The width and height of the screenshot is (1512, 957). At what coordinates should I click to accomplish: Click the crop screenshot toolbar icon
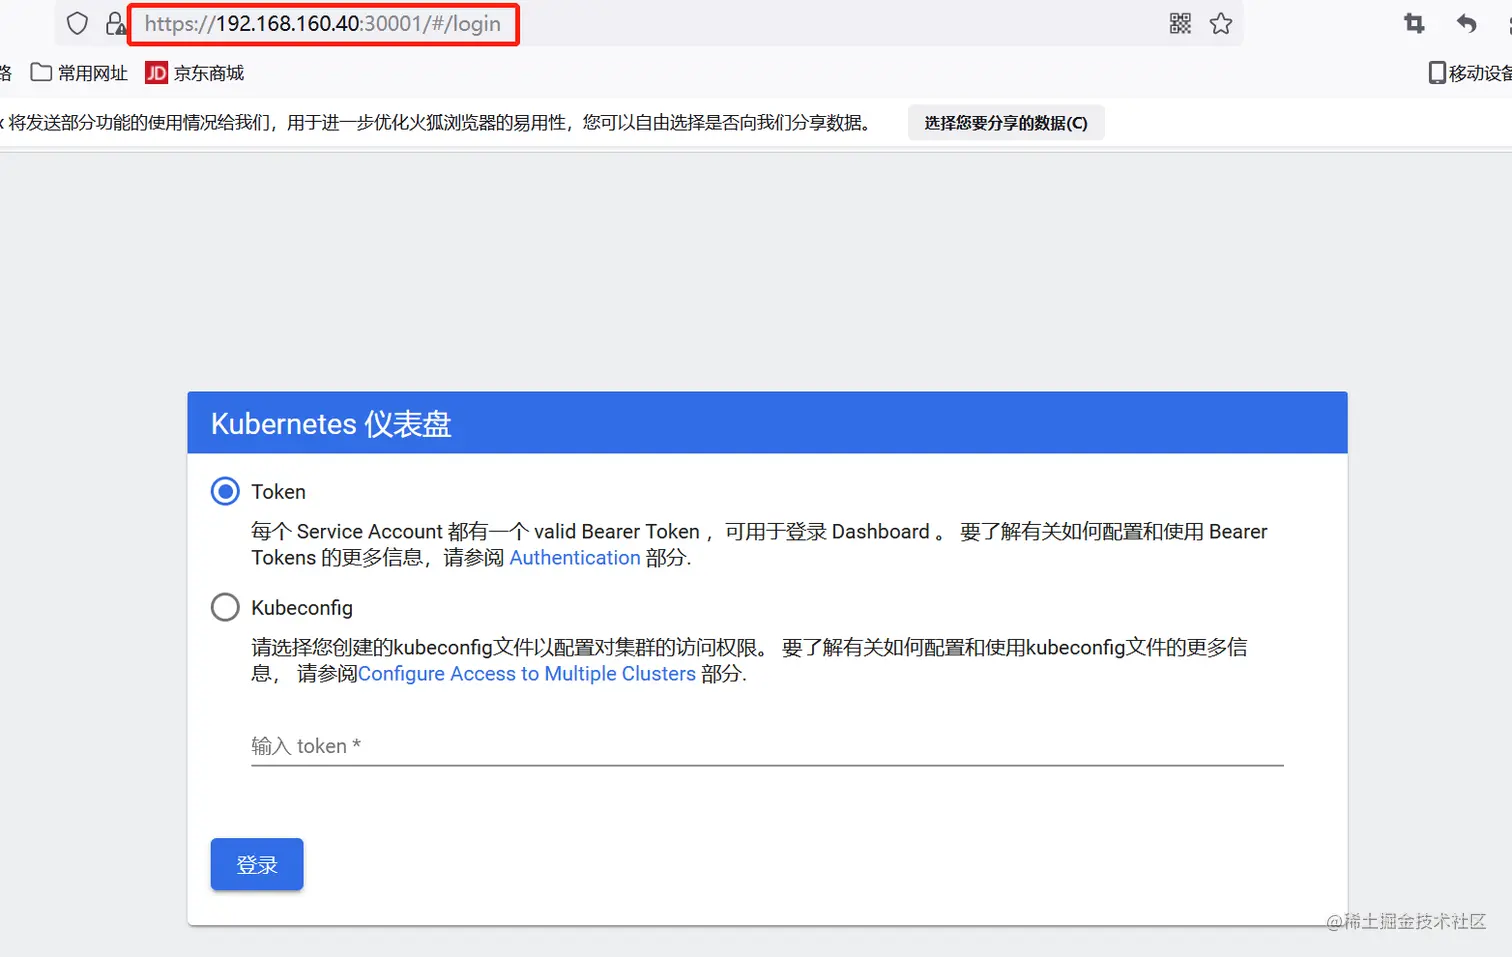coord(1414,23)
